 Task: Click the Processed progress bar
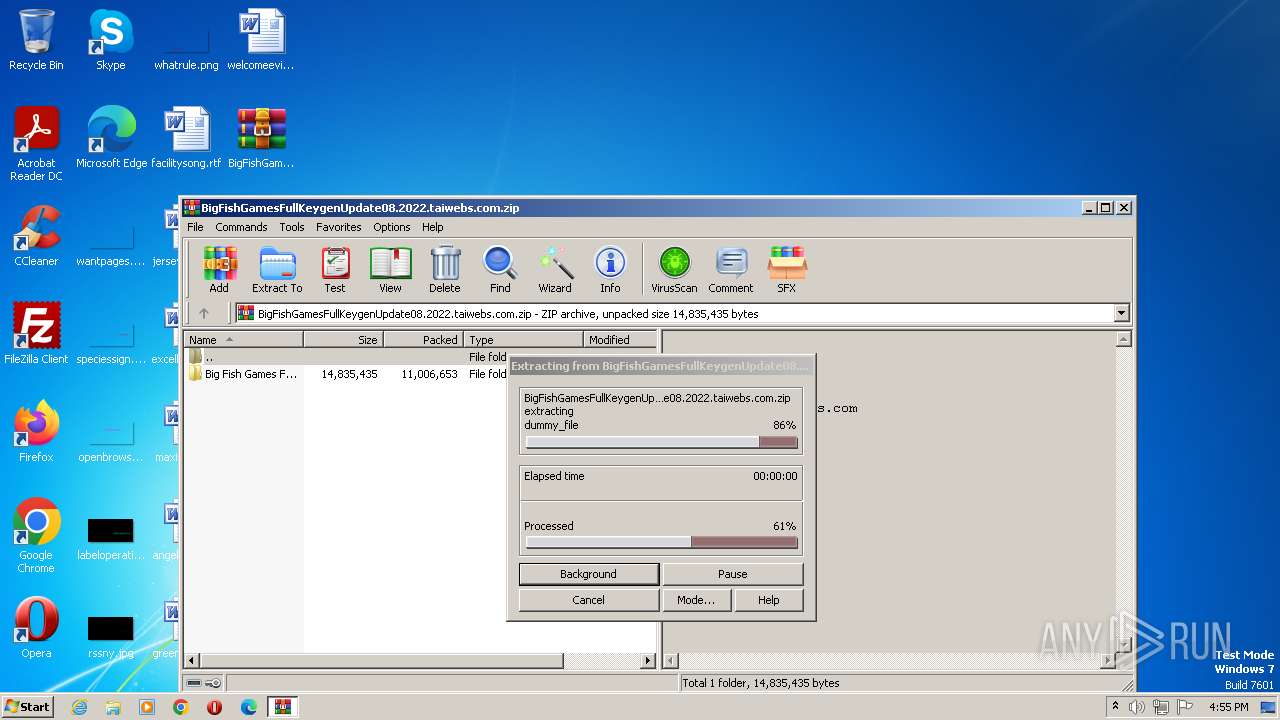click(661, 542)
